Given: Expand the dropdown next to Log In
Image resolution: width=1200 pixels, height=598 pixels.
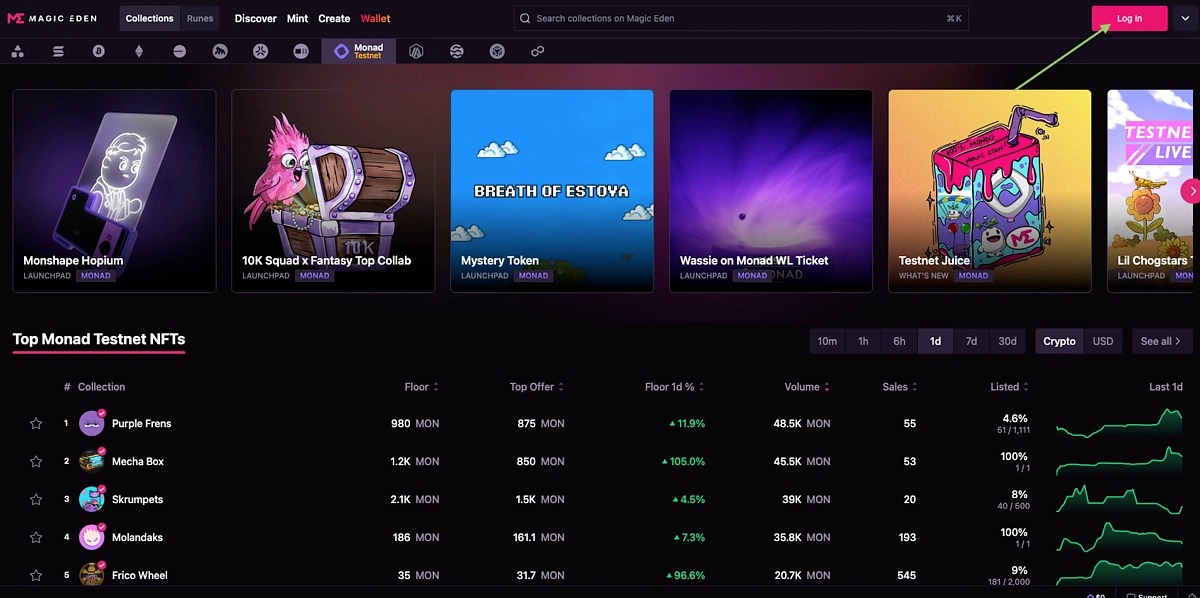Looking at the screenshot, I should pos(1185,18).
